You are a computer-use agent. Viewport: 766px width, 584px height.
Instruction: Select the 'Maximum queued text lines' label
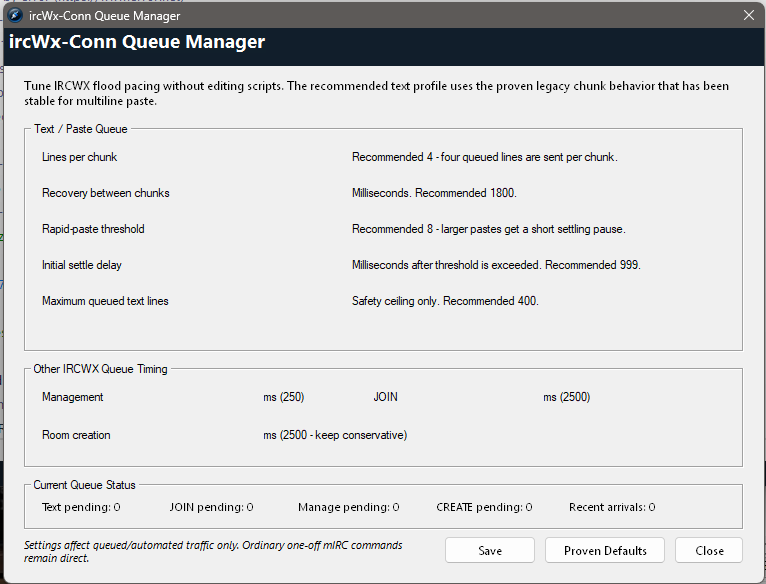105,301
